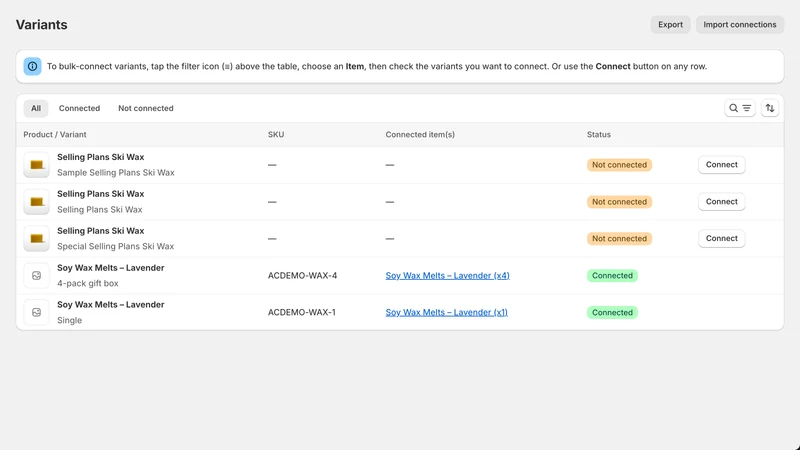This screenshot has width=800, height=450.
Task: Click the Export button
Action: pos(670,24)
